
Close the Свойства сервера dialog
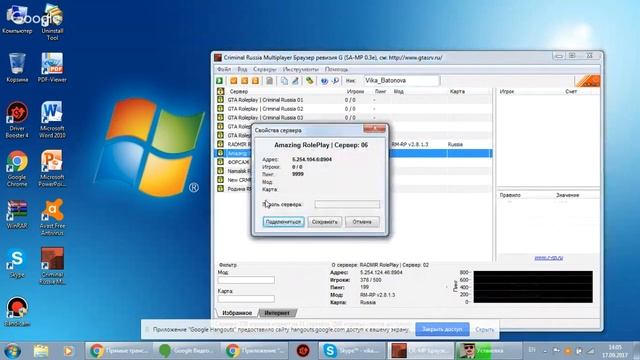pos(374,129)
